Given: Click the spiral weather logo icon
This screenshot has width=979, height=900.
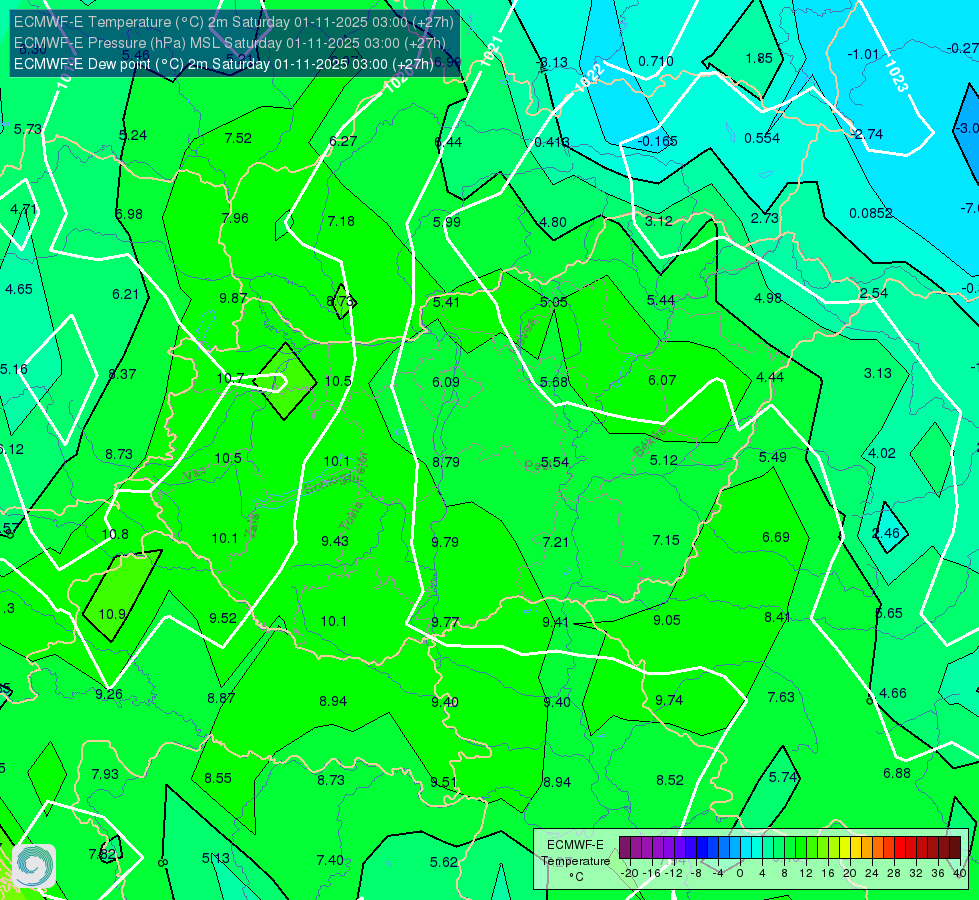Looking at the screenshot, I should tap(34, 866).
